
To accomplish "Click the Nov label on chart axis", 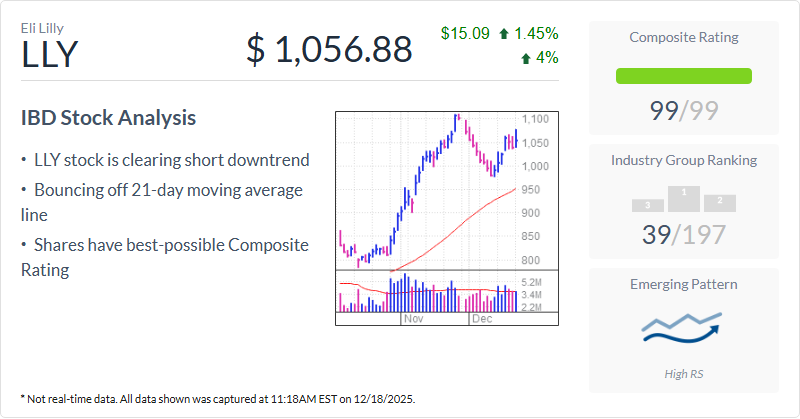I will (x=415, y=318).
